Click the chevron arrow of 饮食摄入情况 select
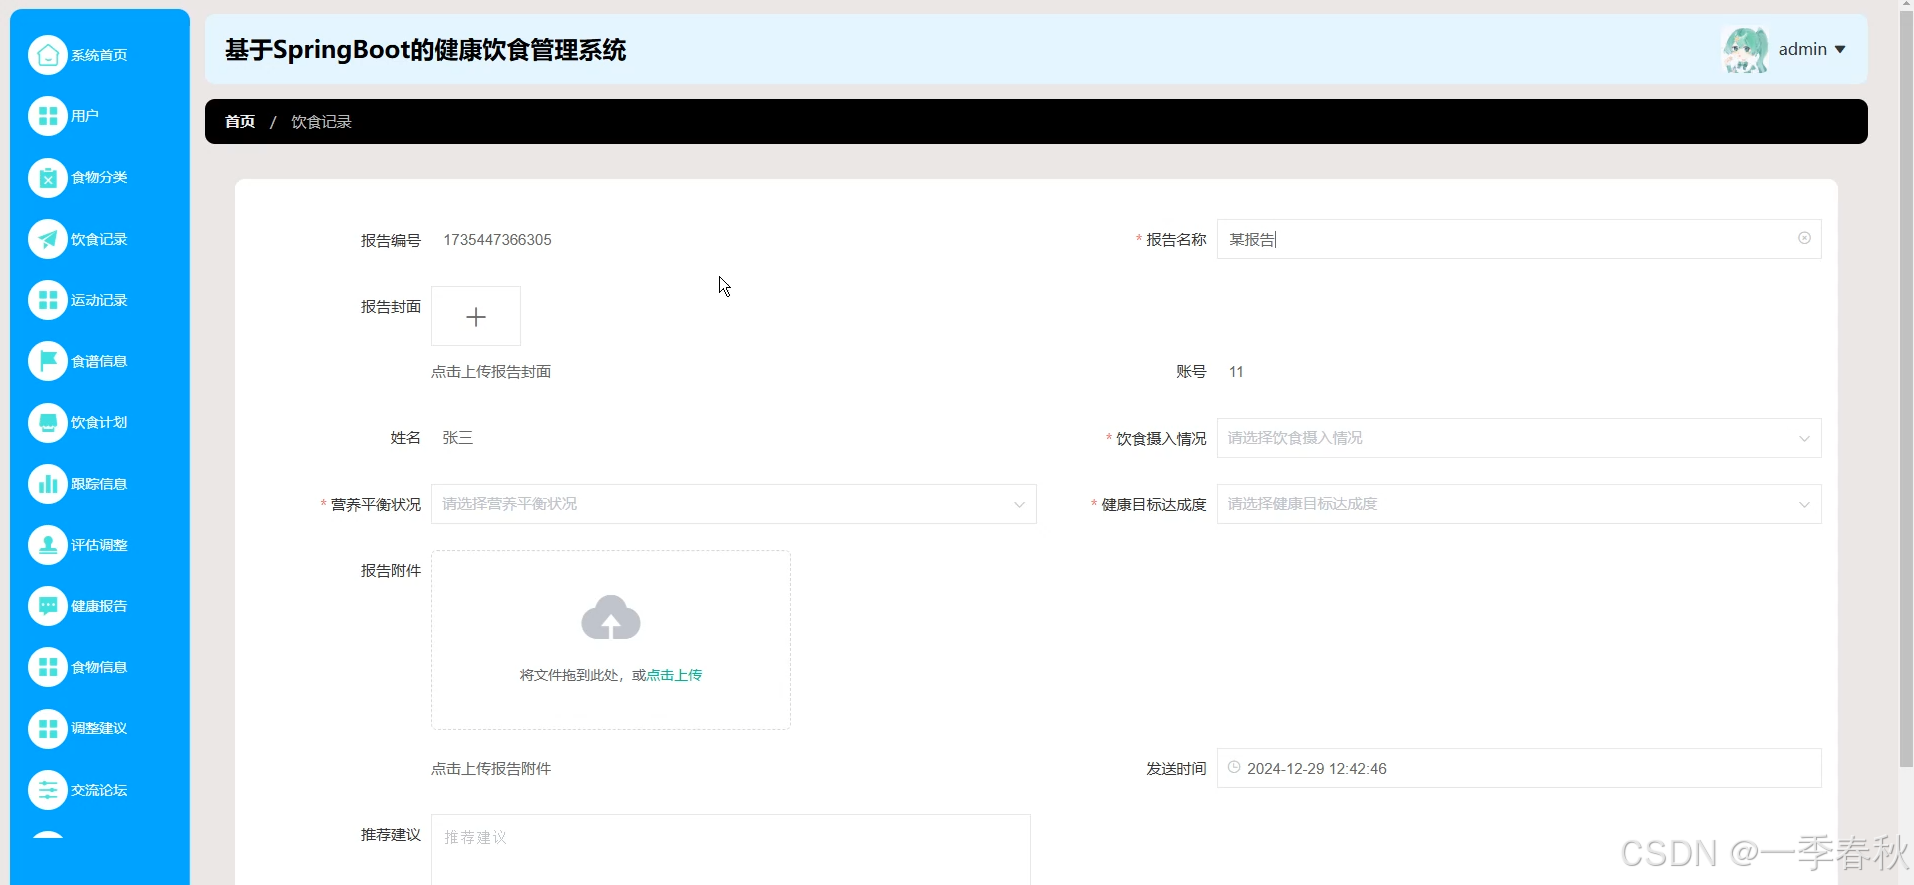Viewport: 1914px width, 885px height. pos(1804,438)
